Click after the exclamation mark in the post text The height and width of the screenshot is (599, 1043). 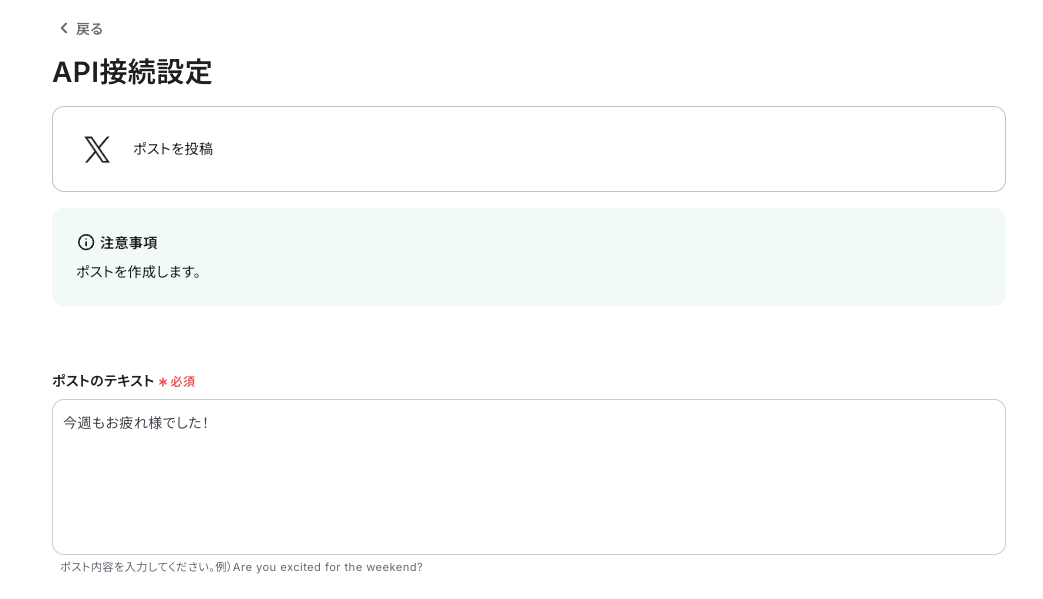coord(210,423)
